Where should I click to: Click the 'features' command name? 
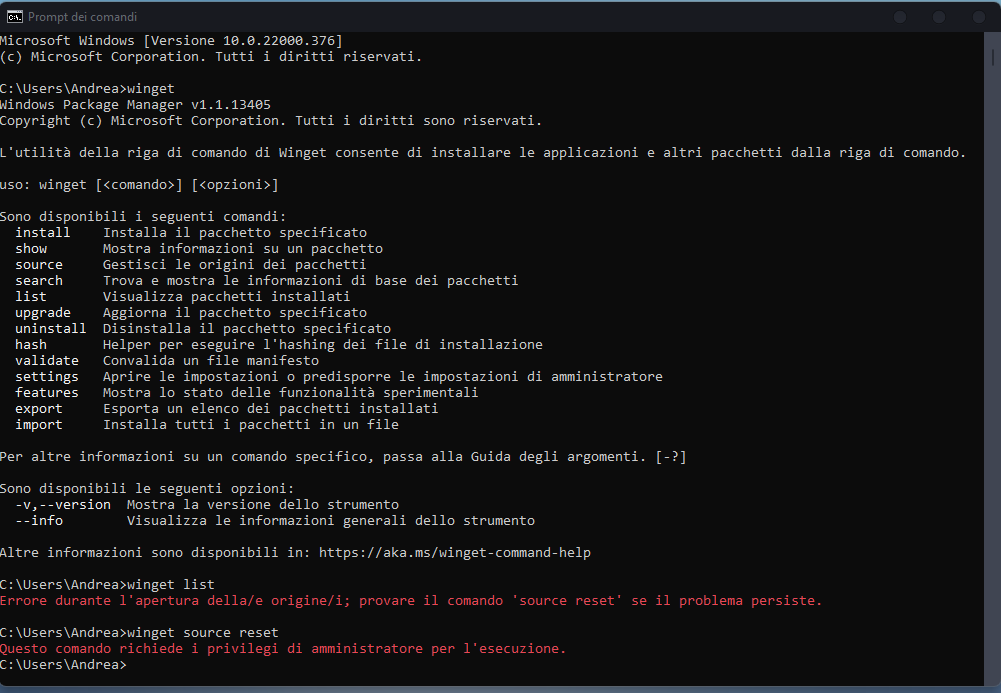(x=47, y=392)
